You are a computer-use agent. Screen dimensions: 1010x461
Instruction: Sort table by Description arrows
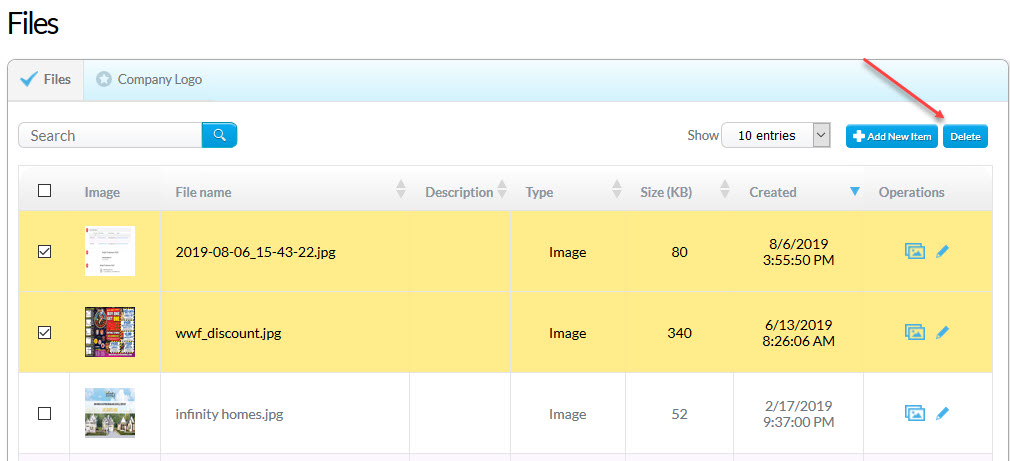click(x=502, y=189)
